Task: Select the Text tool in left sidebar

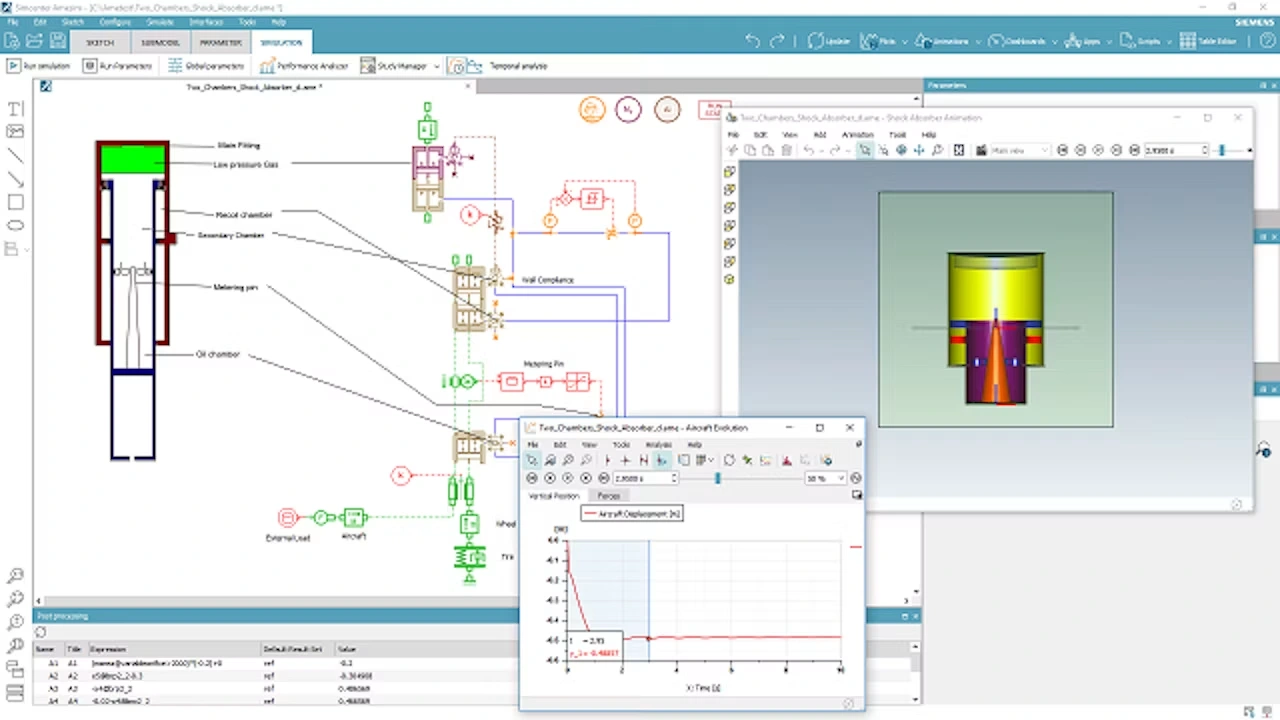Action: coord(15,109)
